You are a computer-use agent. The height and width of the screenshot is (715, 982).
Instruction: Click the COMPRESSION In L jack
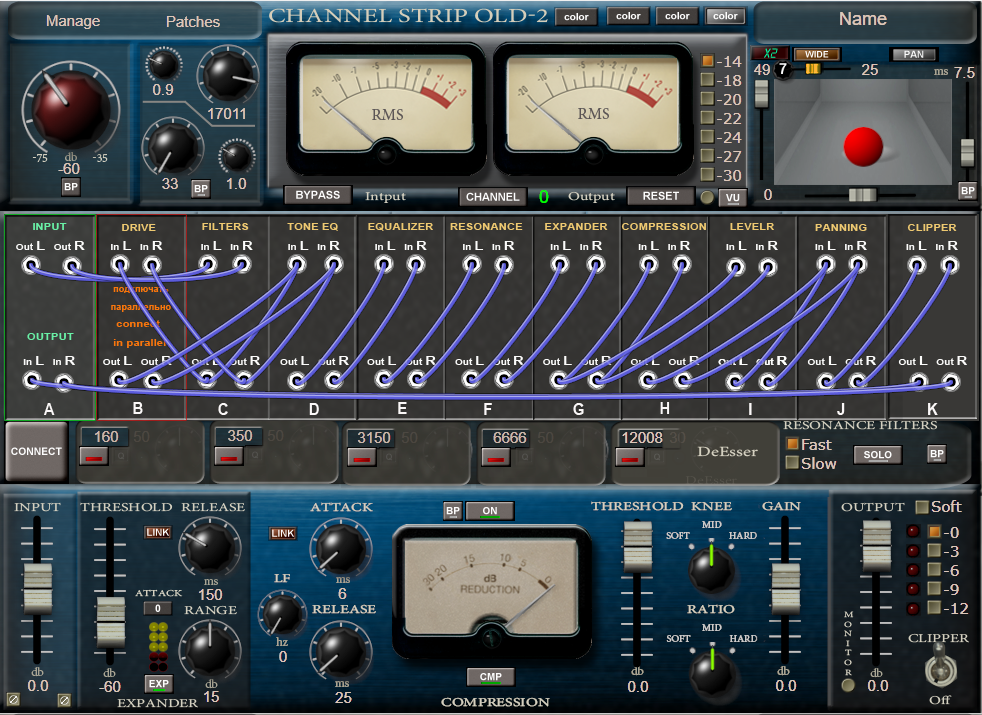648,265
